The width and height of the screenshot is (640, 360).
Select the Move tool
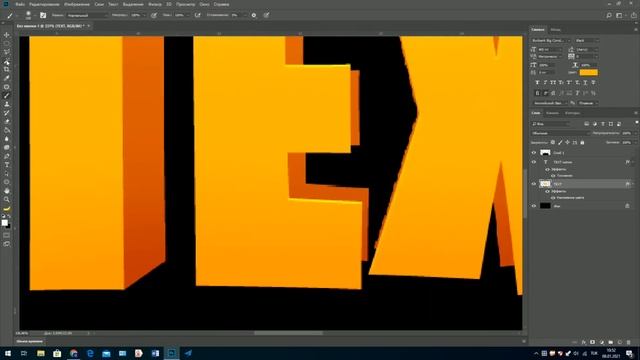(x=7, y=35)
